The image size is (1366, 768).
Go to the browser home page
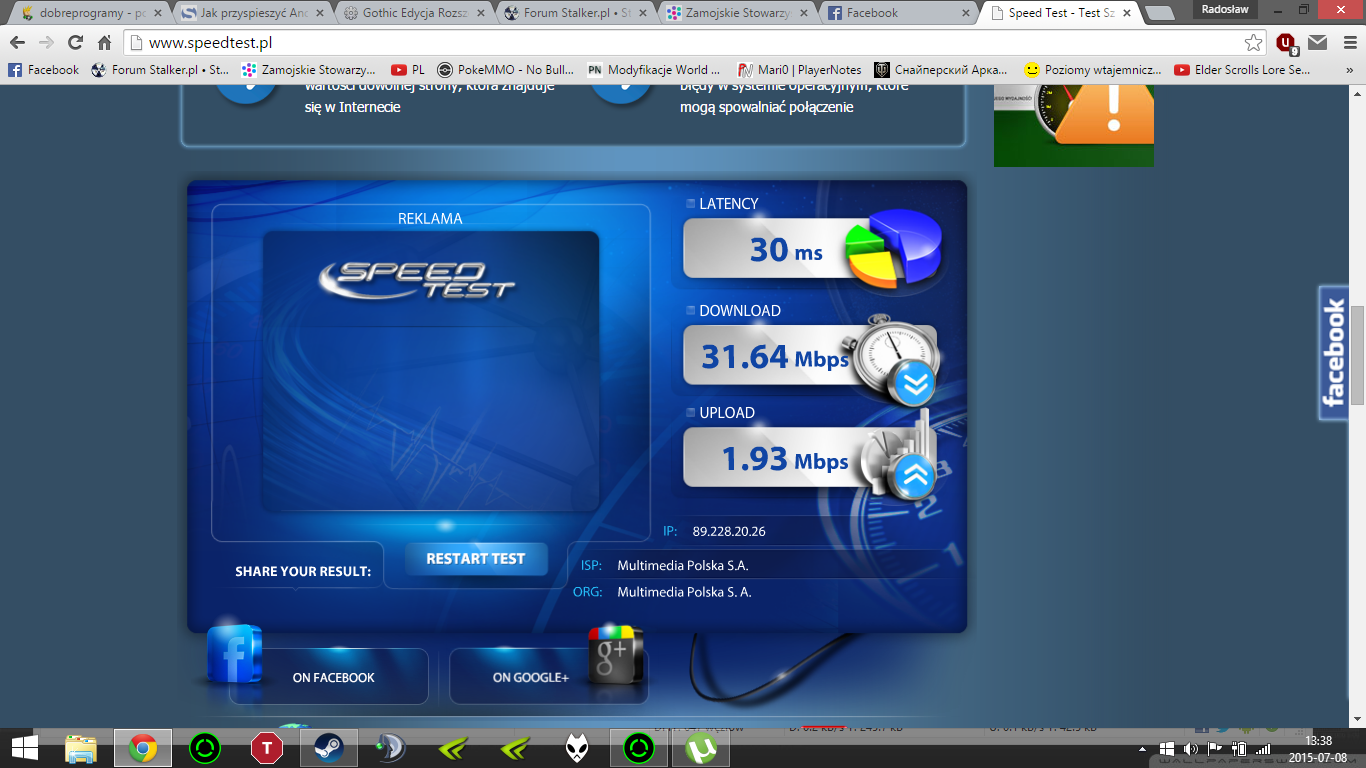coord(104,43)
